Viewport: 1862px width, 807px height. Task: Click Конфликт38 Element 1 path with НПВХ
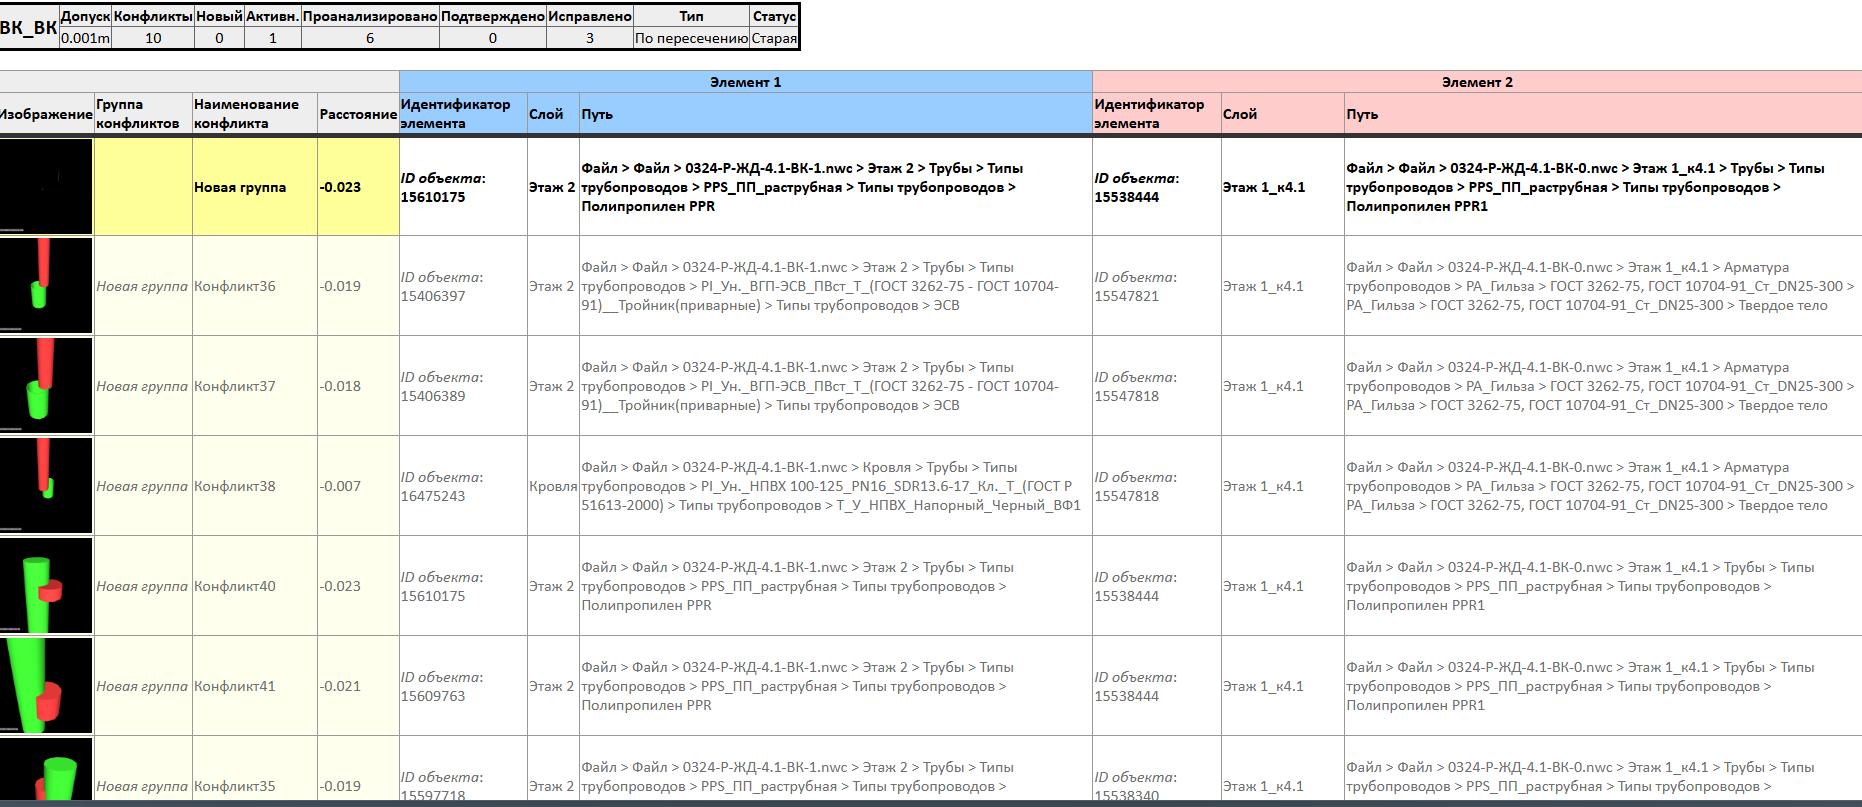[x=831, y=486]
